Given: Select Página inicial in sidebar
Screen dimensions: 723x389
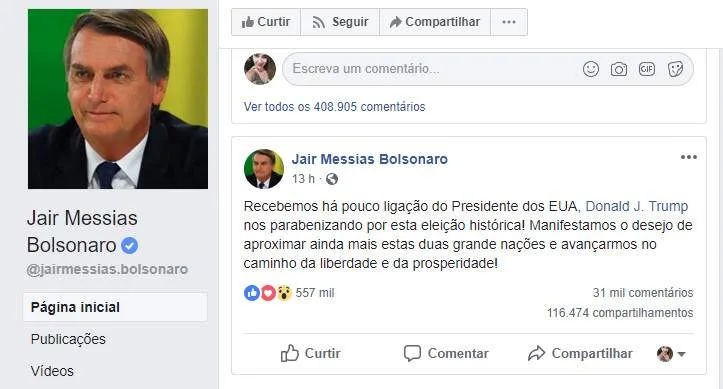Looking at the screenshot, I should pyautogui.click(x=115, y=307).
